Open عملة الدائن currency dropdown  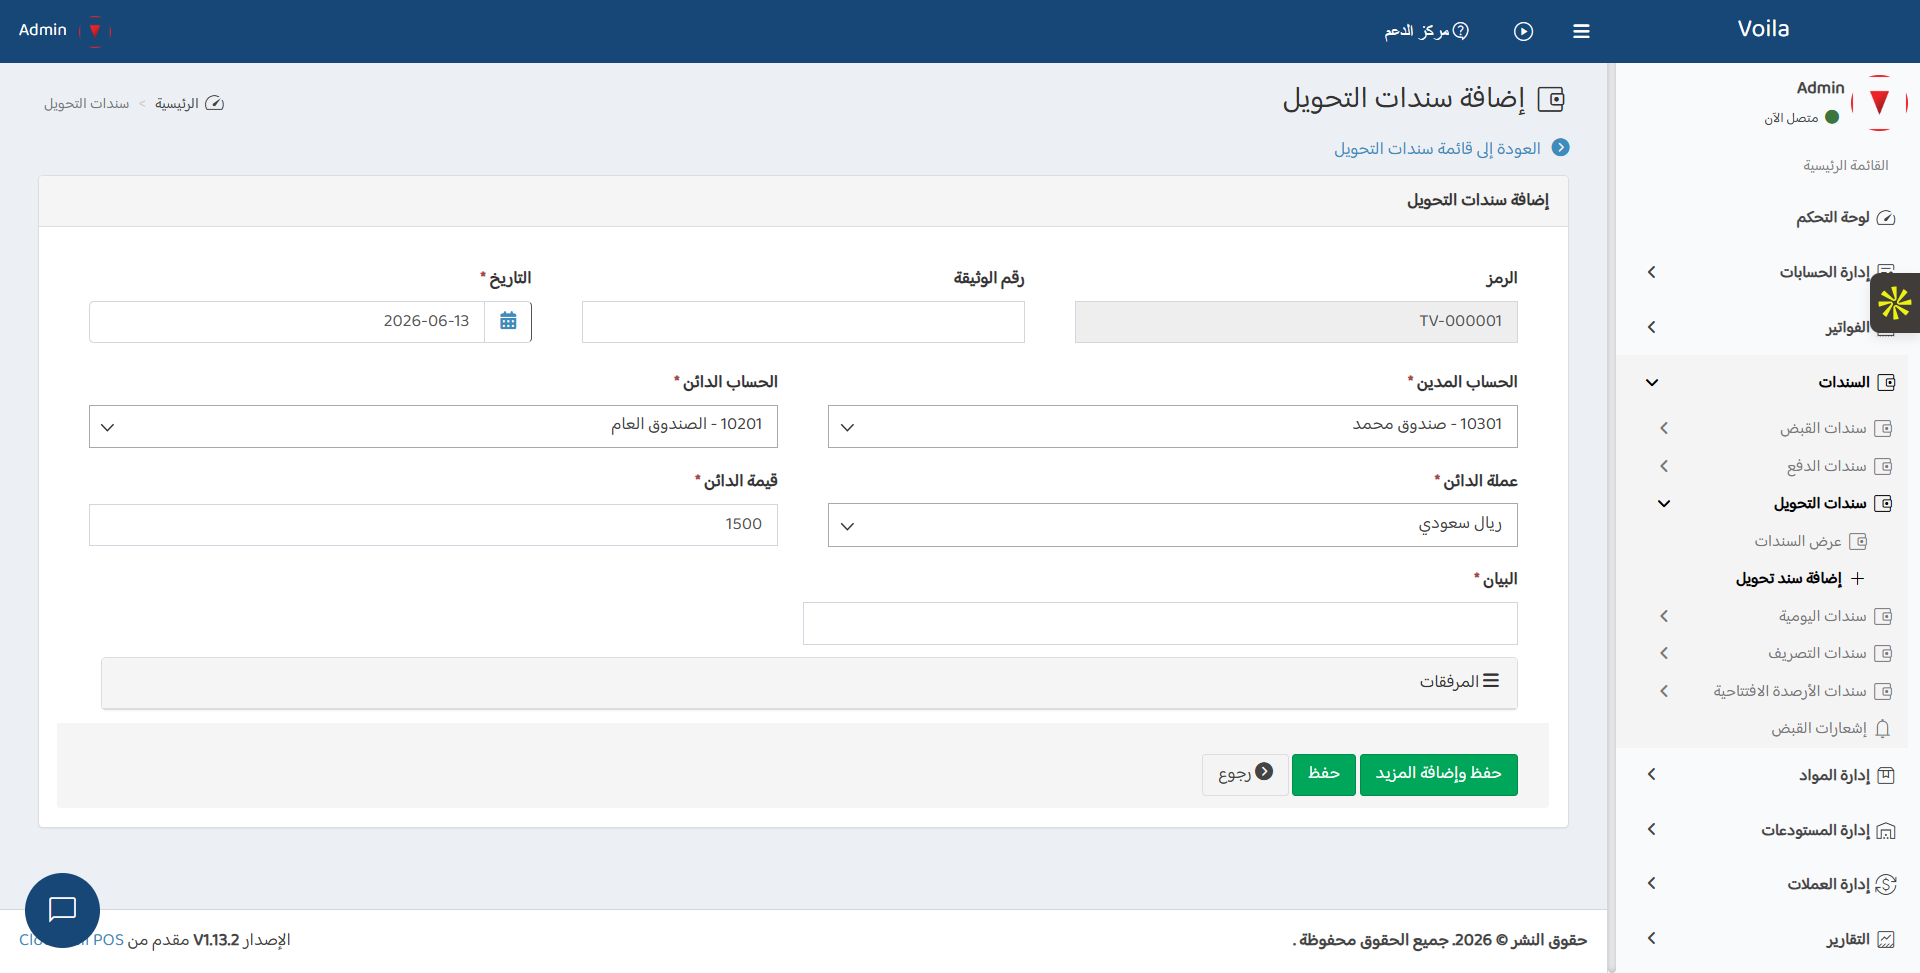pyautogui.click(x=1172, y=525)
